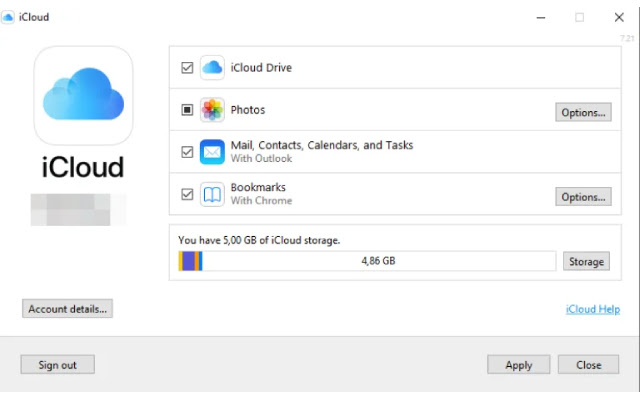
Task: Uncheck the Bookmarks checkbox
Action: [x=187, y=194]
